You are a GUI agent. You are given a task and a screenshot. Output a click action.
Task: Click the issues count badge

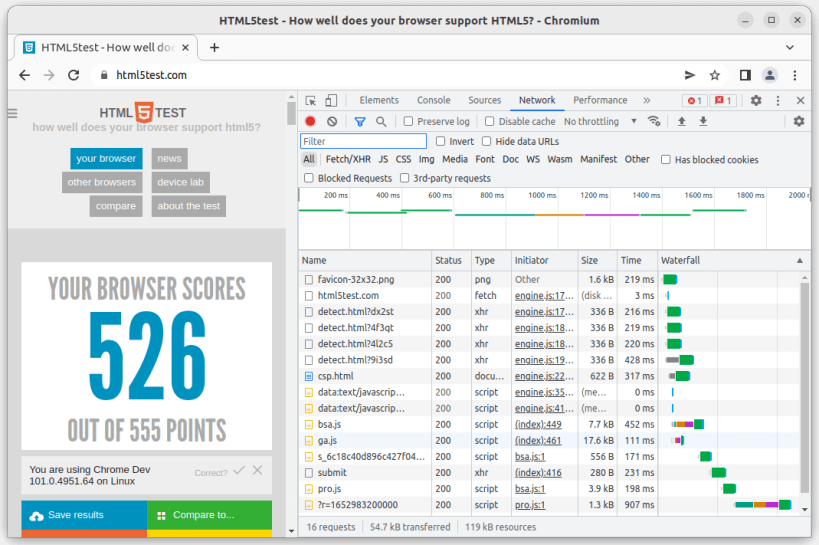click(723, 100)
